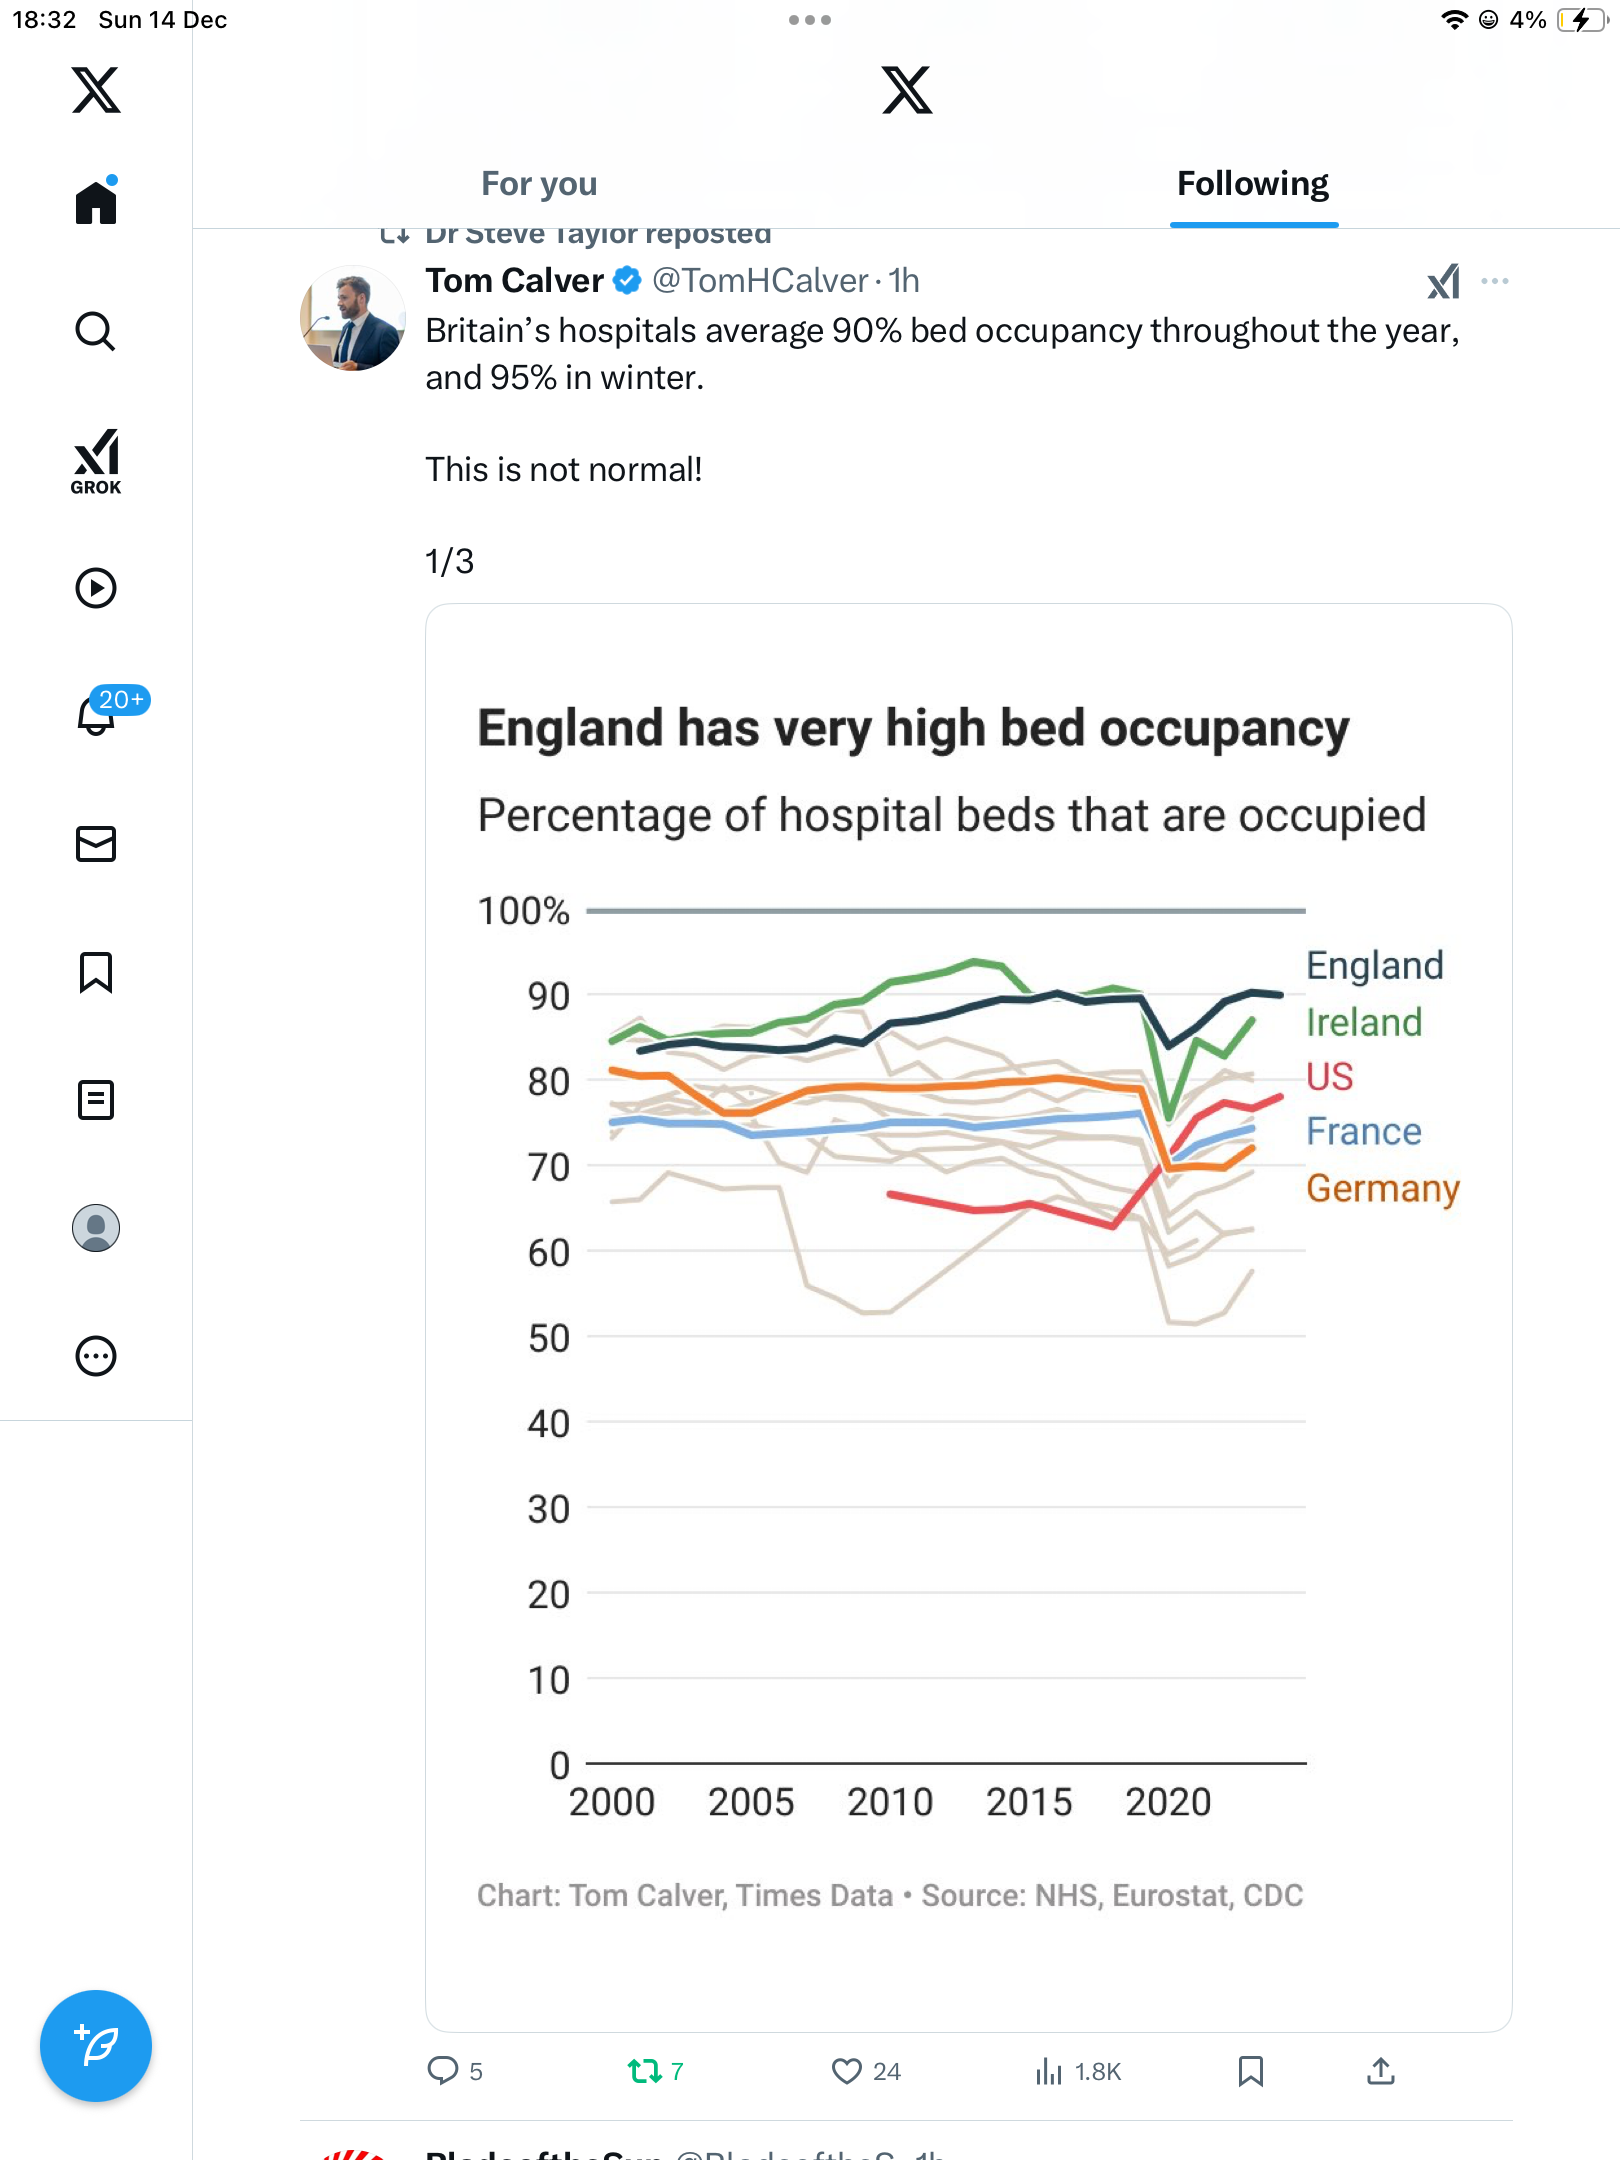Open the Search icon in sidebar
Screen dimensions: 1620x2160
pyautogui.click(x=96, y=331)
